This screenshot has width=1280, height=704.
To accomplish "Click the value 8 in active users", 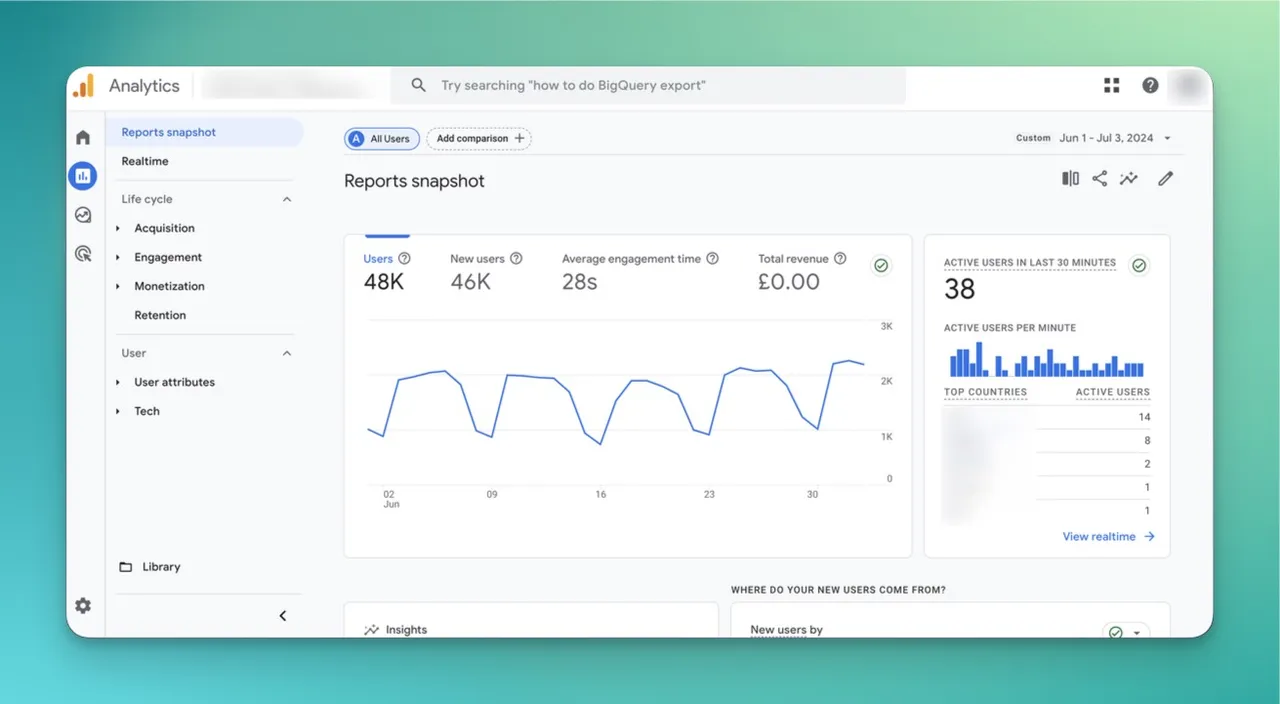I will (x=1147, y=440).
